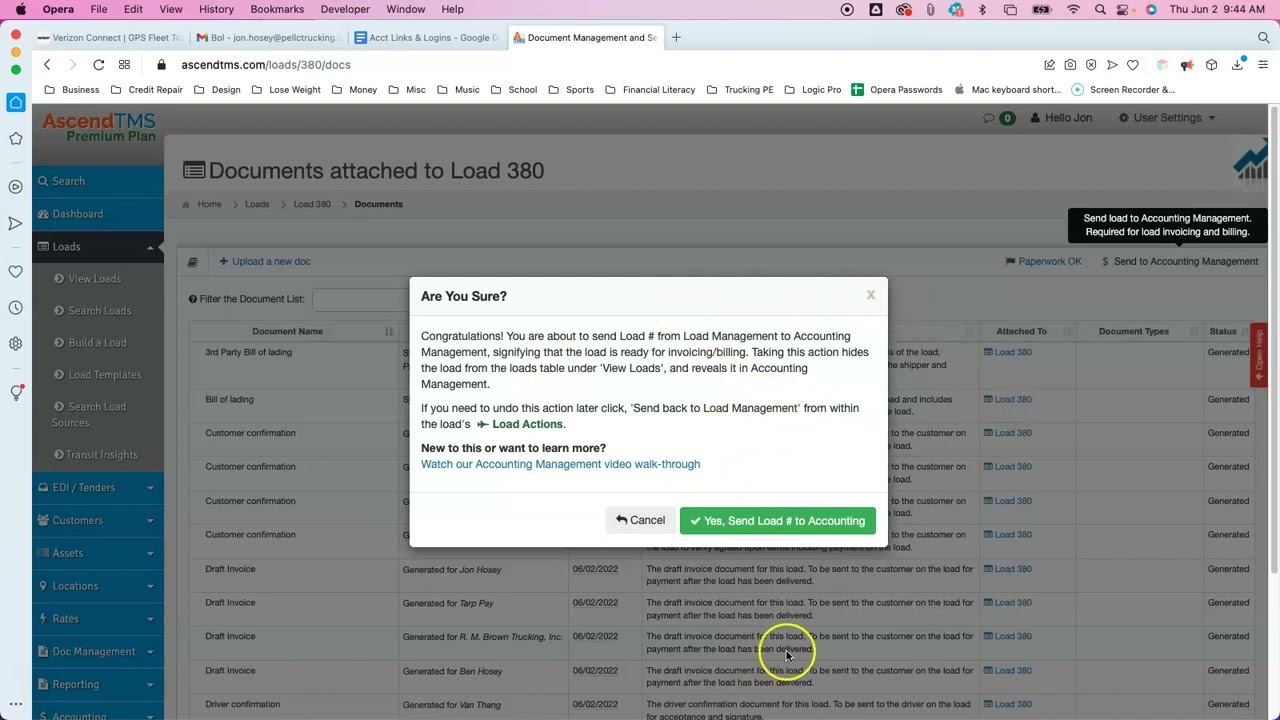Screen dimensions: 1280x720
Task: Open the three-dots sidebar setup menu
Action: pyautogui.click(x=16, y=704)
